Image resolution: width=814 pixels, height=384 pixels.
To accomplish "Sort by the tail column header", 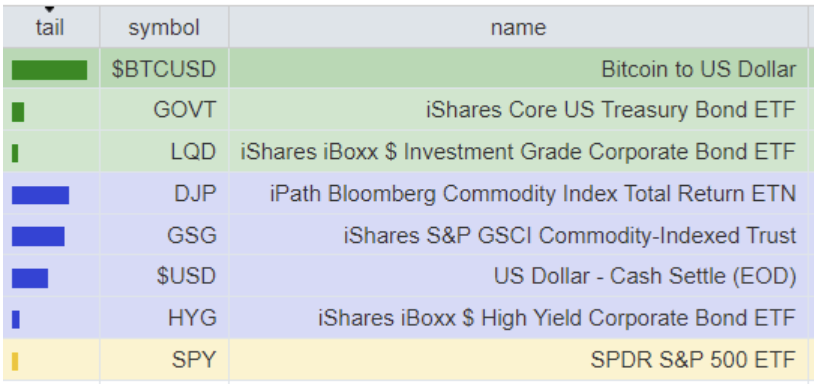I will [50, 28].
